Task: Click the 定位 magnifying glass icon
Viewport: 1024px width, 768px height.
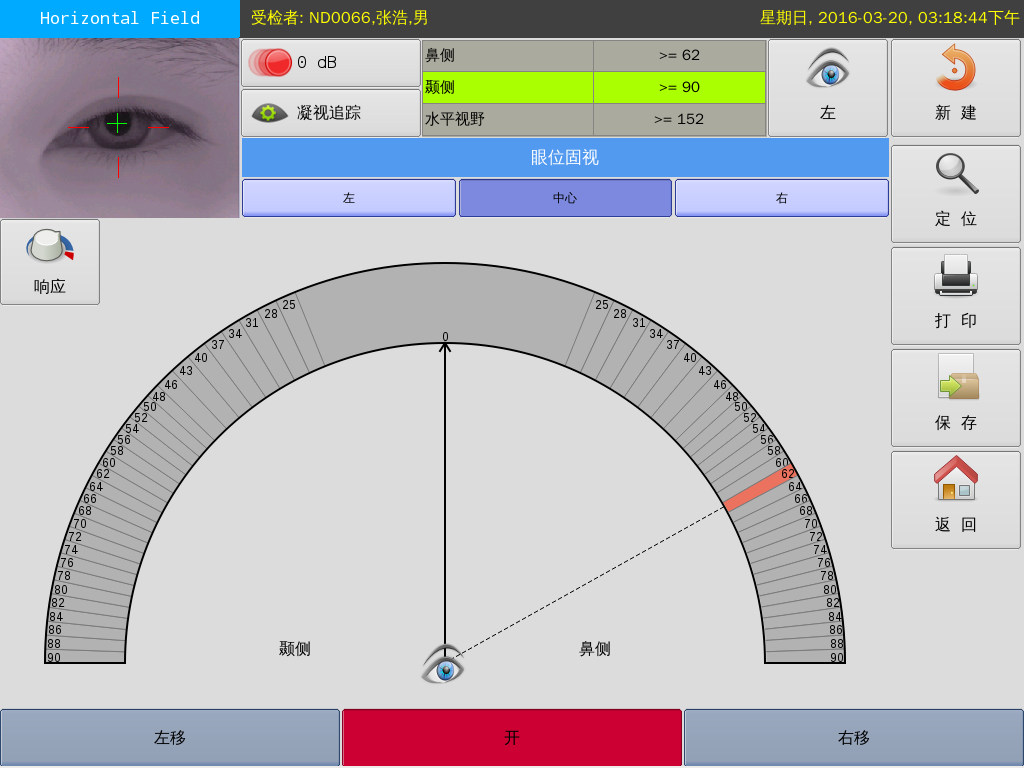Action: pyautogui.click(x=955, y=175)
